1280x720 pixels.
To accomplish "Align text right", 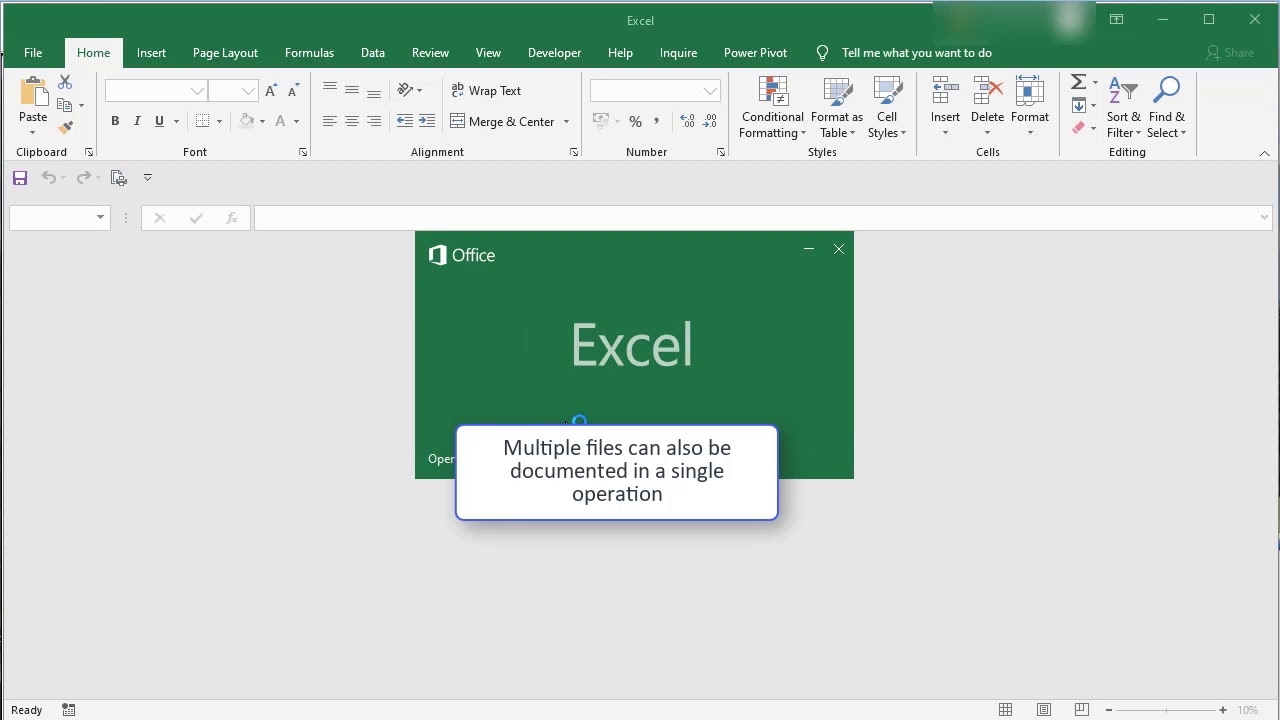I will 374,121.
